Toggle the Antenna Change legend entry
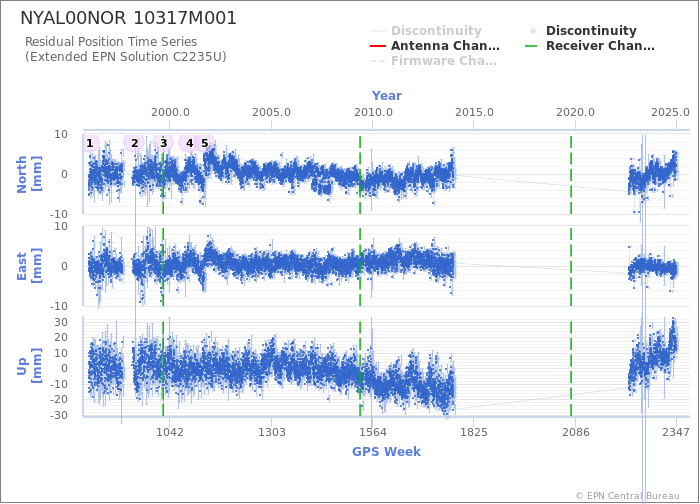Image resolution: width=700 pixels, height=504 pixels. point(435,46)
